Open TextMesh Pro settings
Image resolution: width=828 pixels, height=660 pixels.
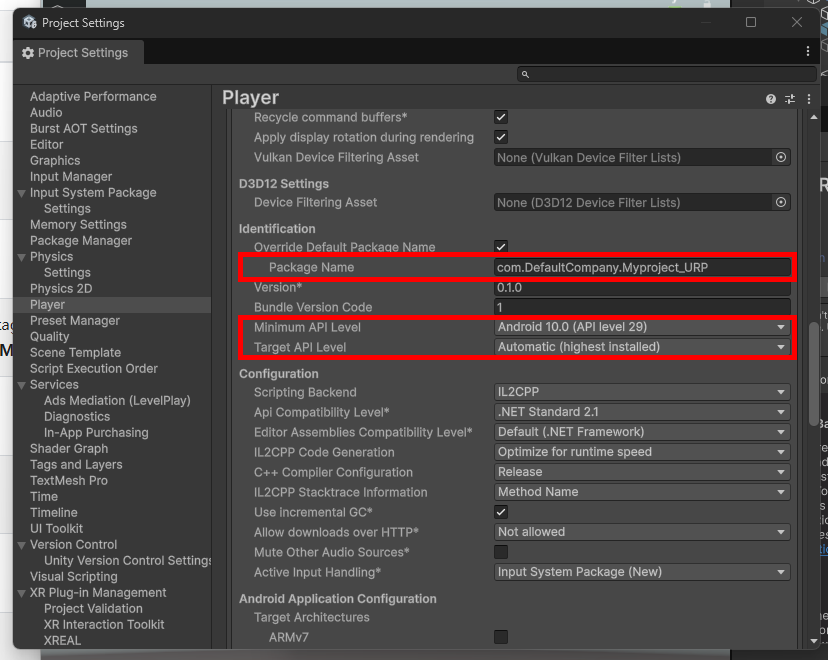click(69, 480)
